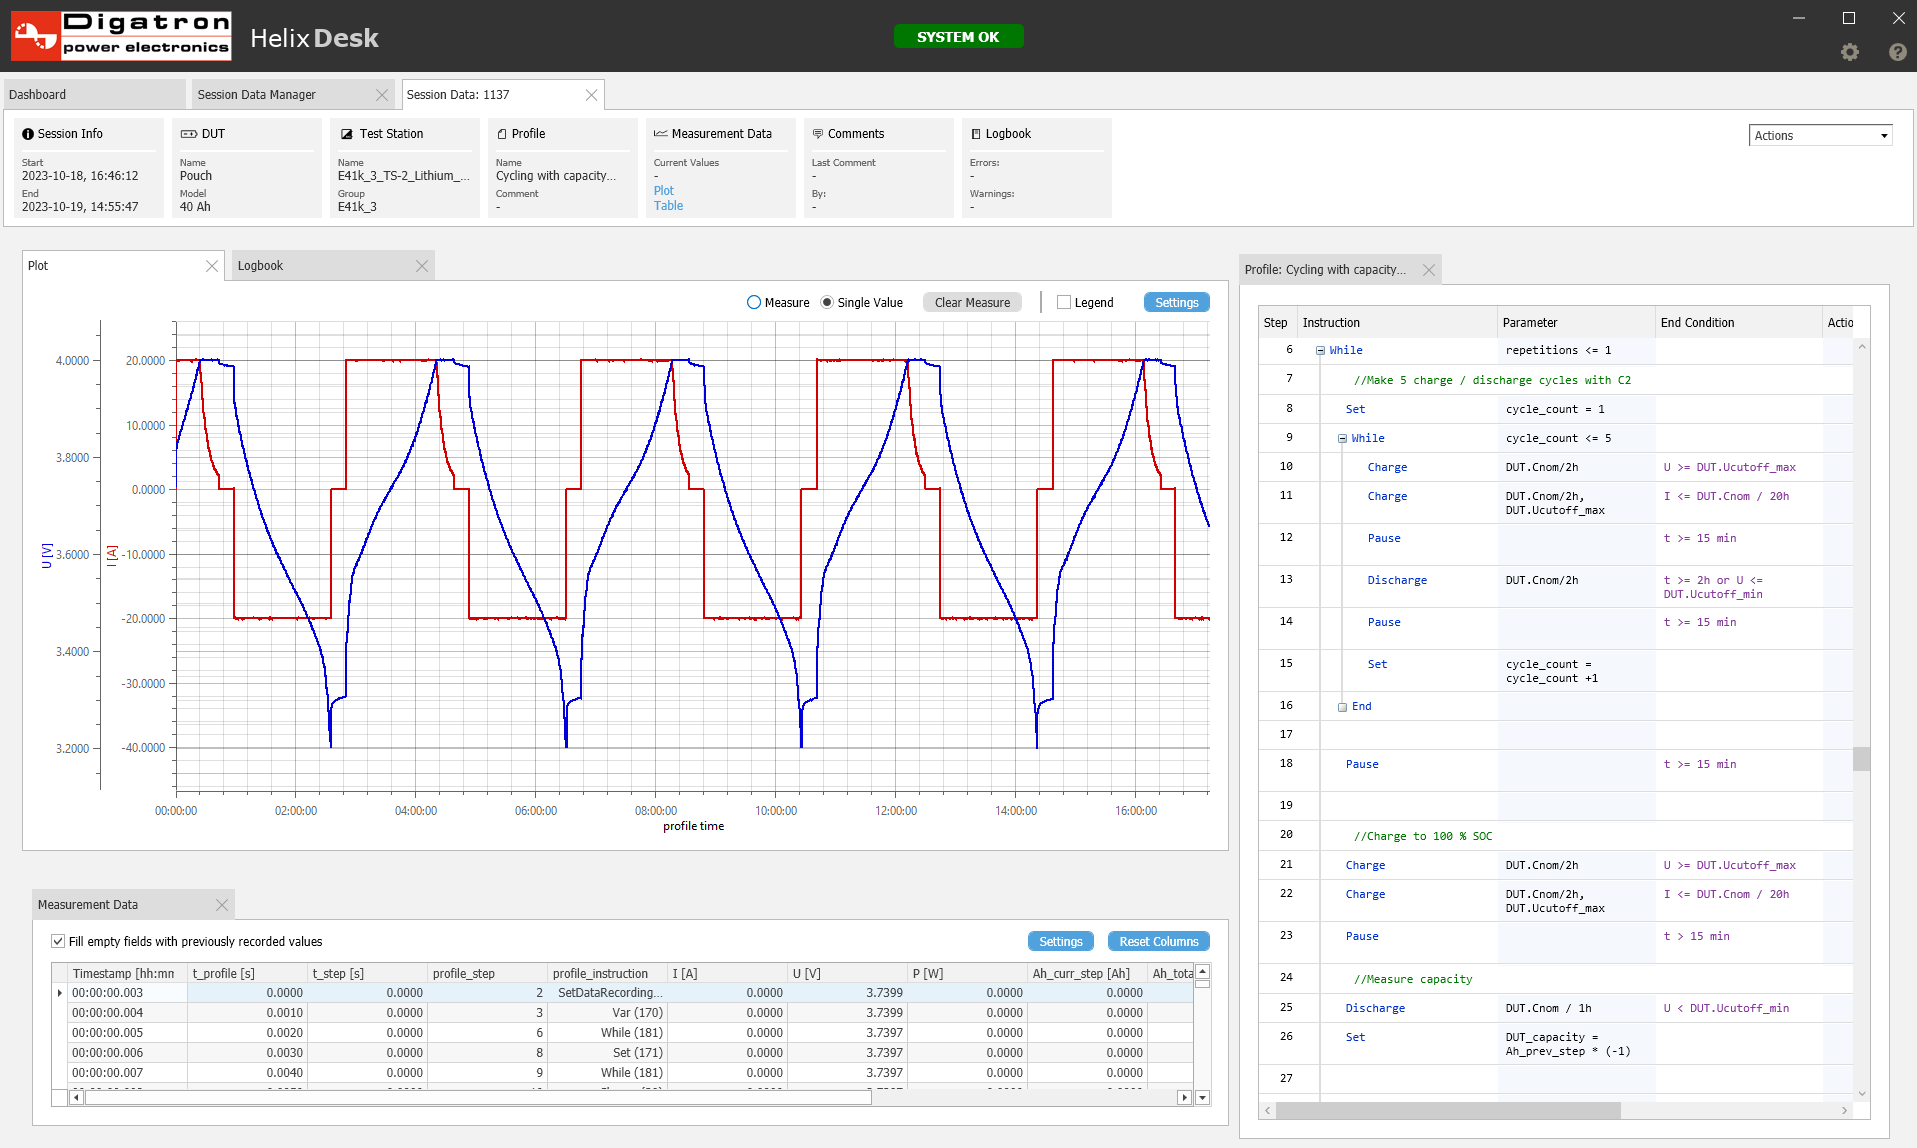Click Clear Measure button
The image size is (1917, 1148).
click(x=972, y=303)
